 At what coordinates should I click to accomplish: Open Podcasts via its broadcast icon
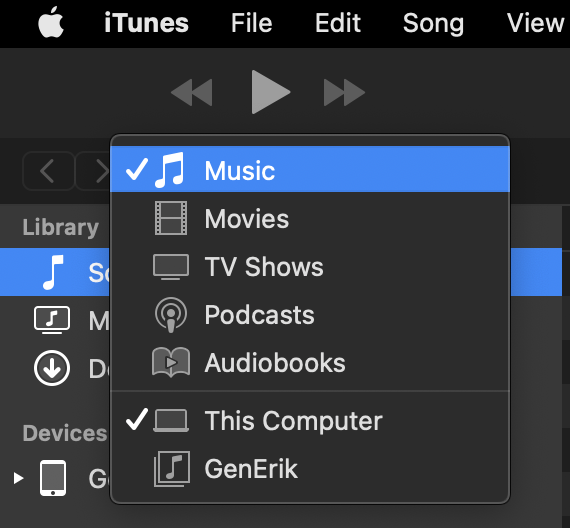tap(171, 315)
